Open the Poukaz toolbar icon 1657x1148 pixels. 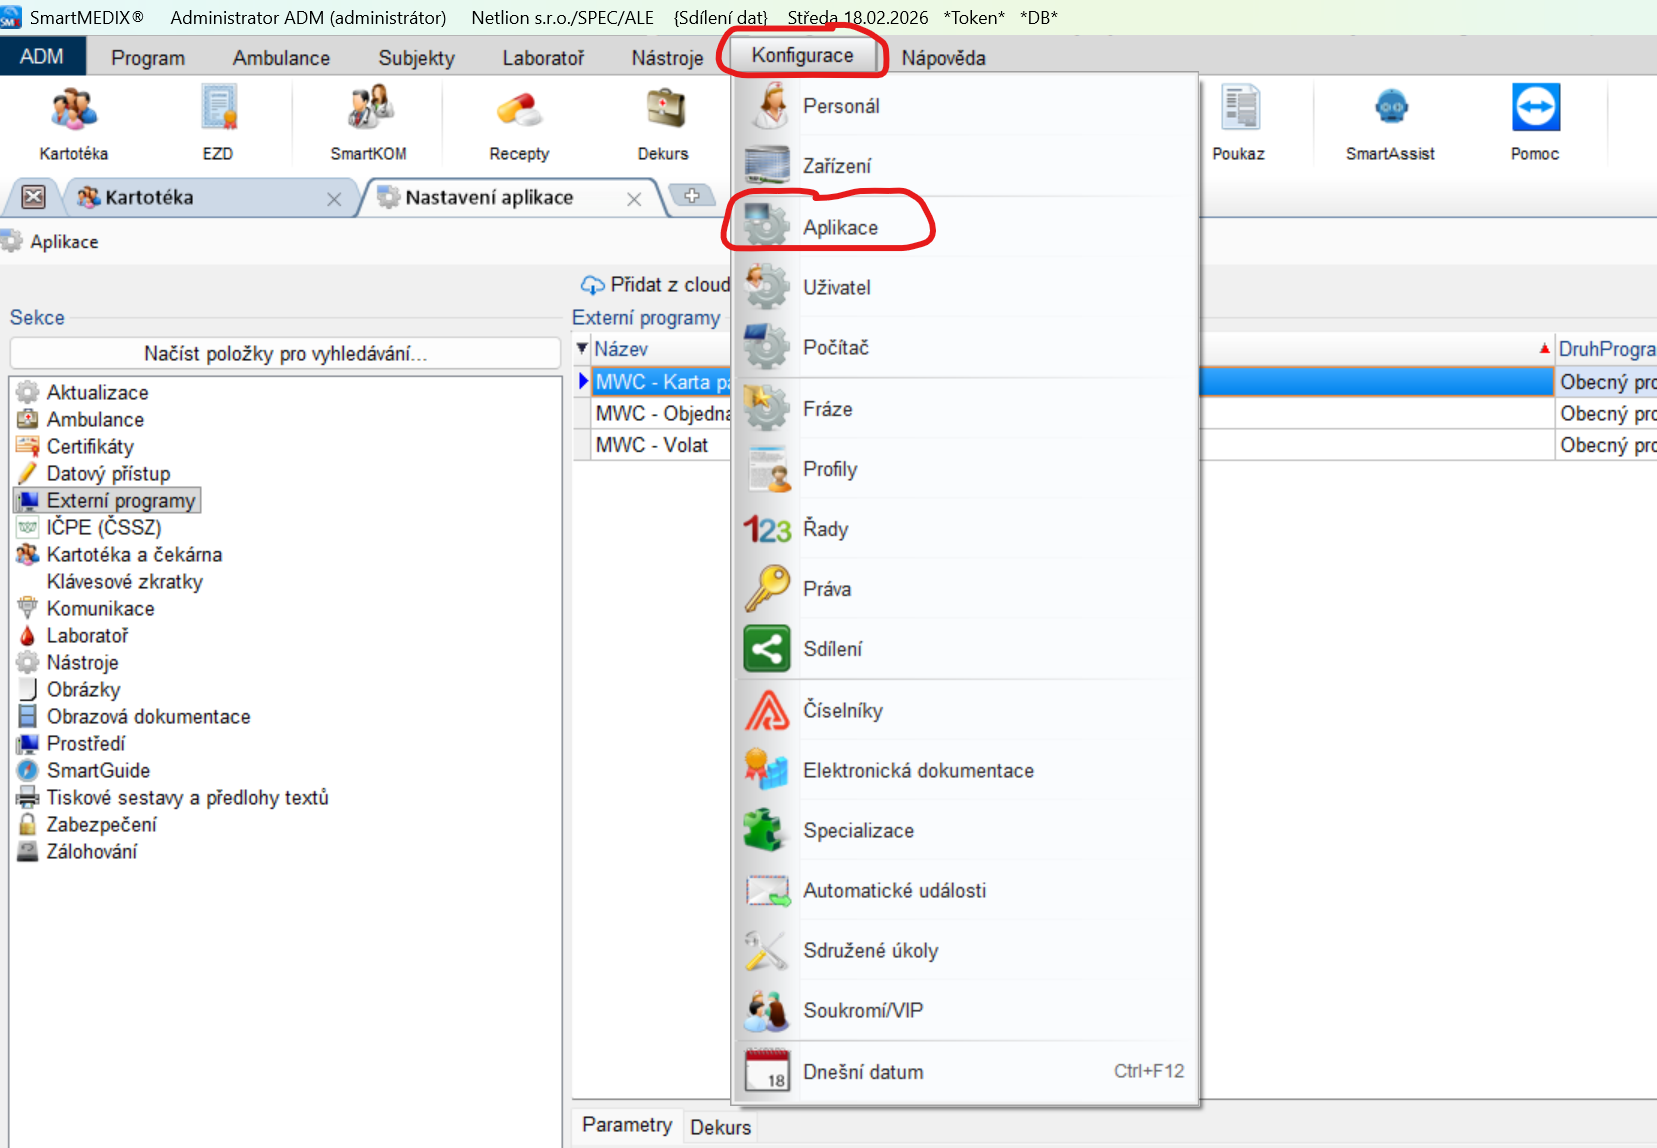1239,110
